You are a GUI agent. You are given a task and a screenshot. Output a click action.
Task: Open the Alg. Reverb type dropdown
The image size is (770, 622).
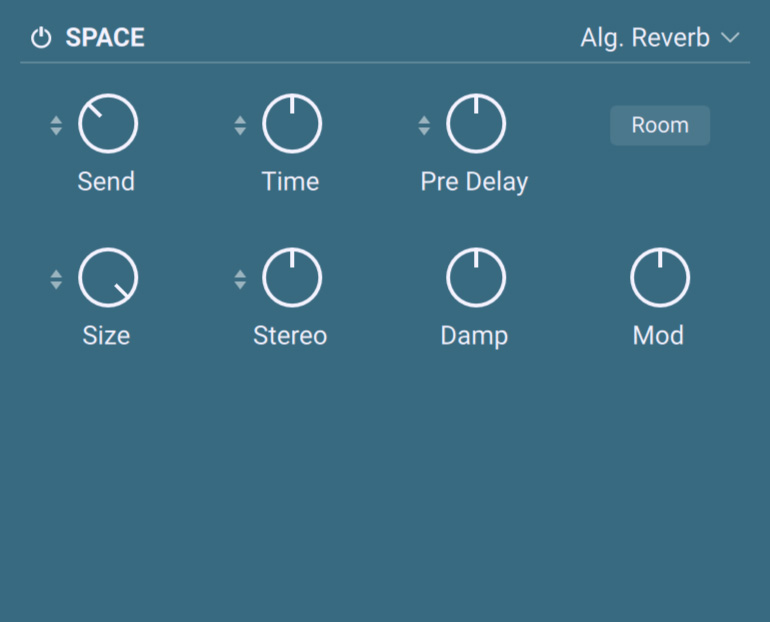[645, 39]
